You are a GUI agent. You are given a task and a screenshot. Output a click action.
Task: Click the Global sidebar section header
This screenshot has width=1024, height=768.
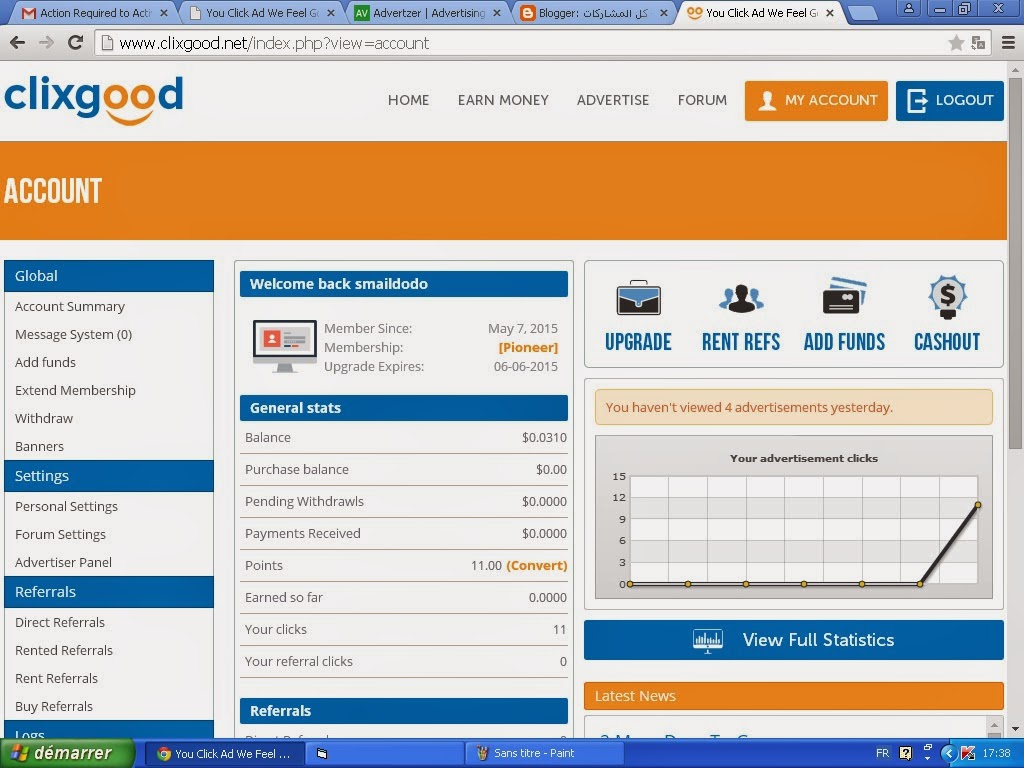pyautogui.click(x=109, y=276)
